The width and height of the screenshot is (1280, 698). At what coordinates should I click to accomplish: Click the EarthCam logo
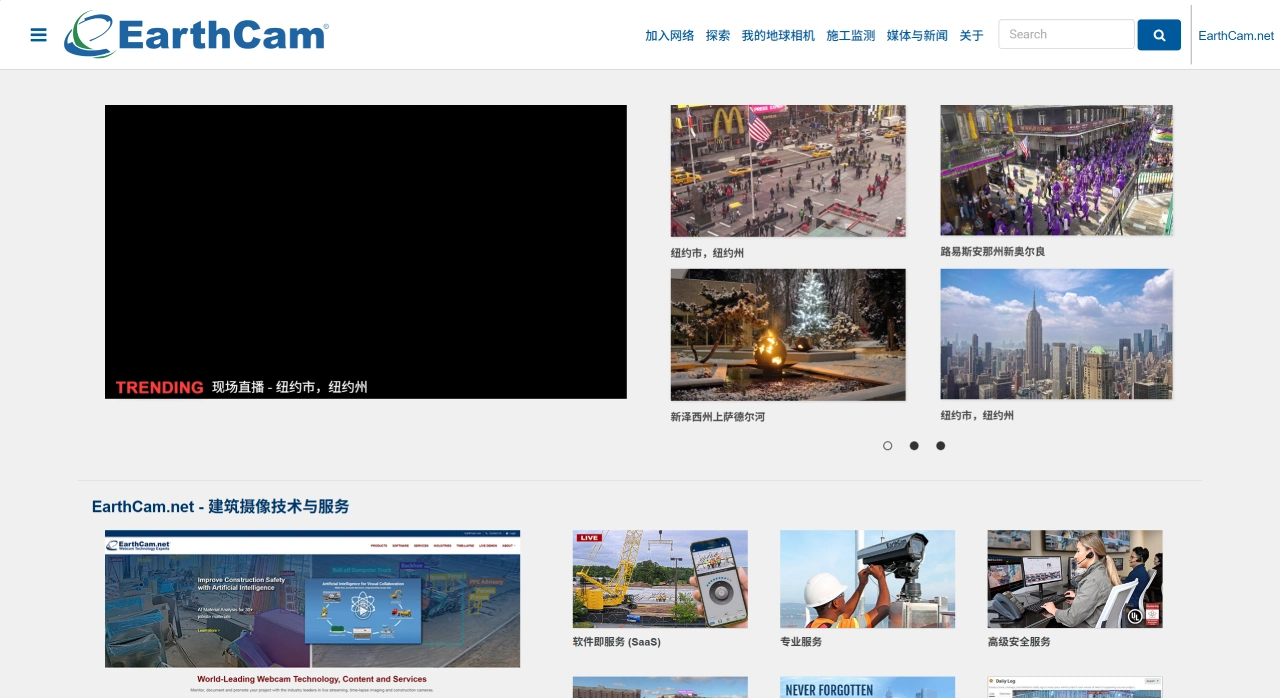click(196, 34)
